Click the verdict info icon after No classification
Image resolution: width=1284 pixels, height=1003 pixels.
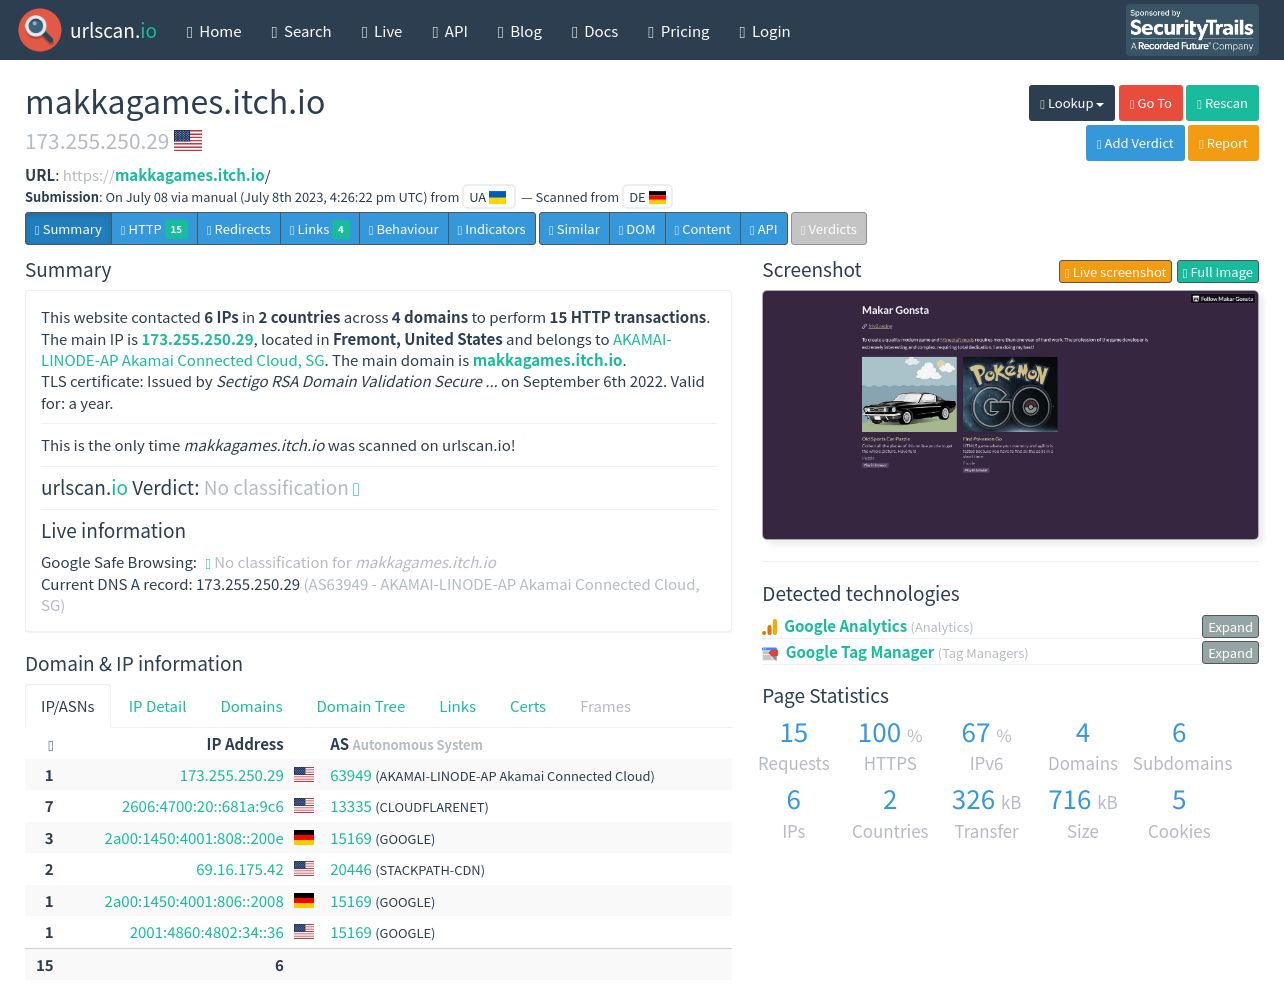(x=356, y=489)
